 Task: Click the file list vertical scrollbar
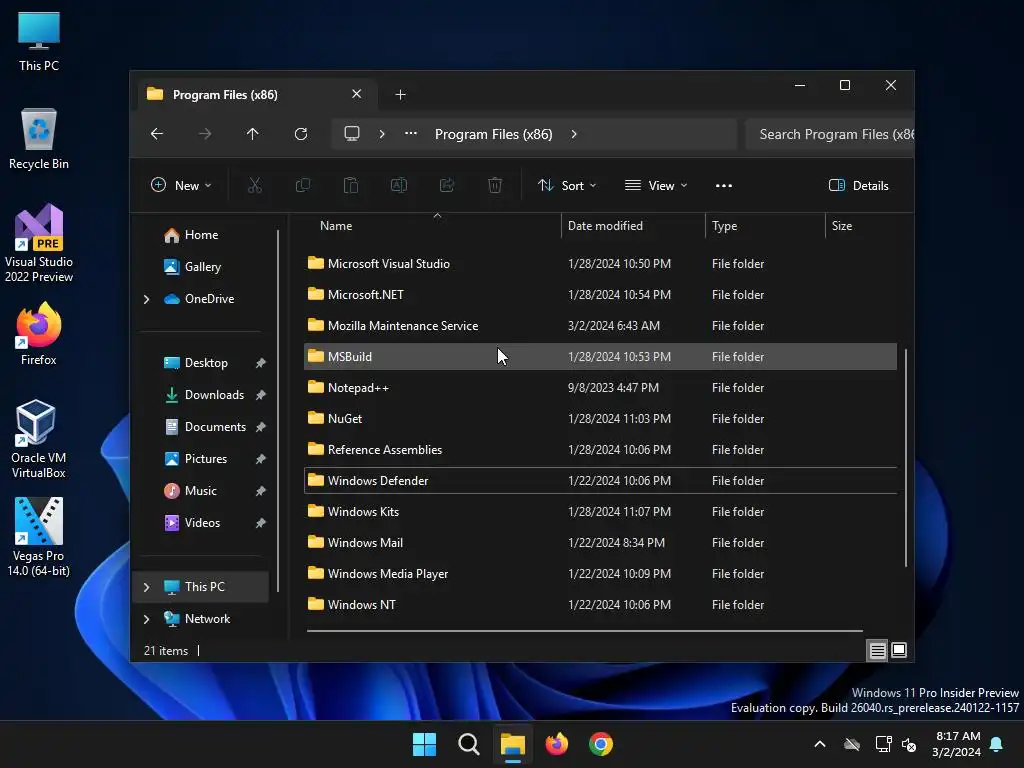pos(906,458)
